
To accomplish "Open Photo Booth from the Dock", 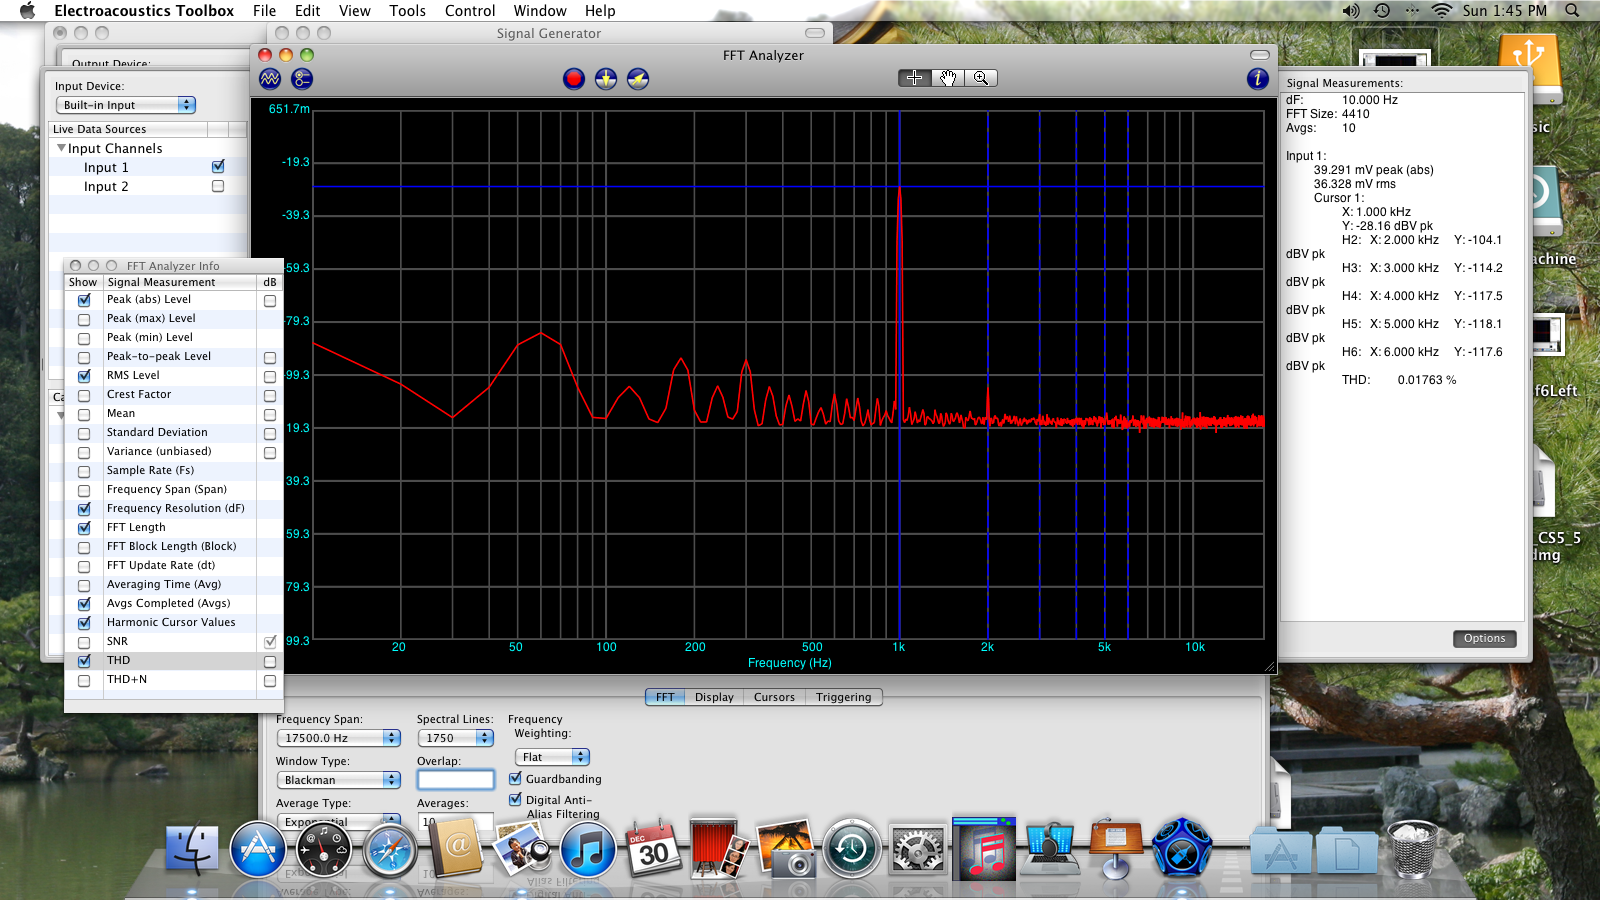I will (x=717, y=848).
